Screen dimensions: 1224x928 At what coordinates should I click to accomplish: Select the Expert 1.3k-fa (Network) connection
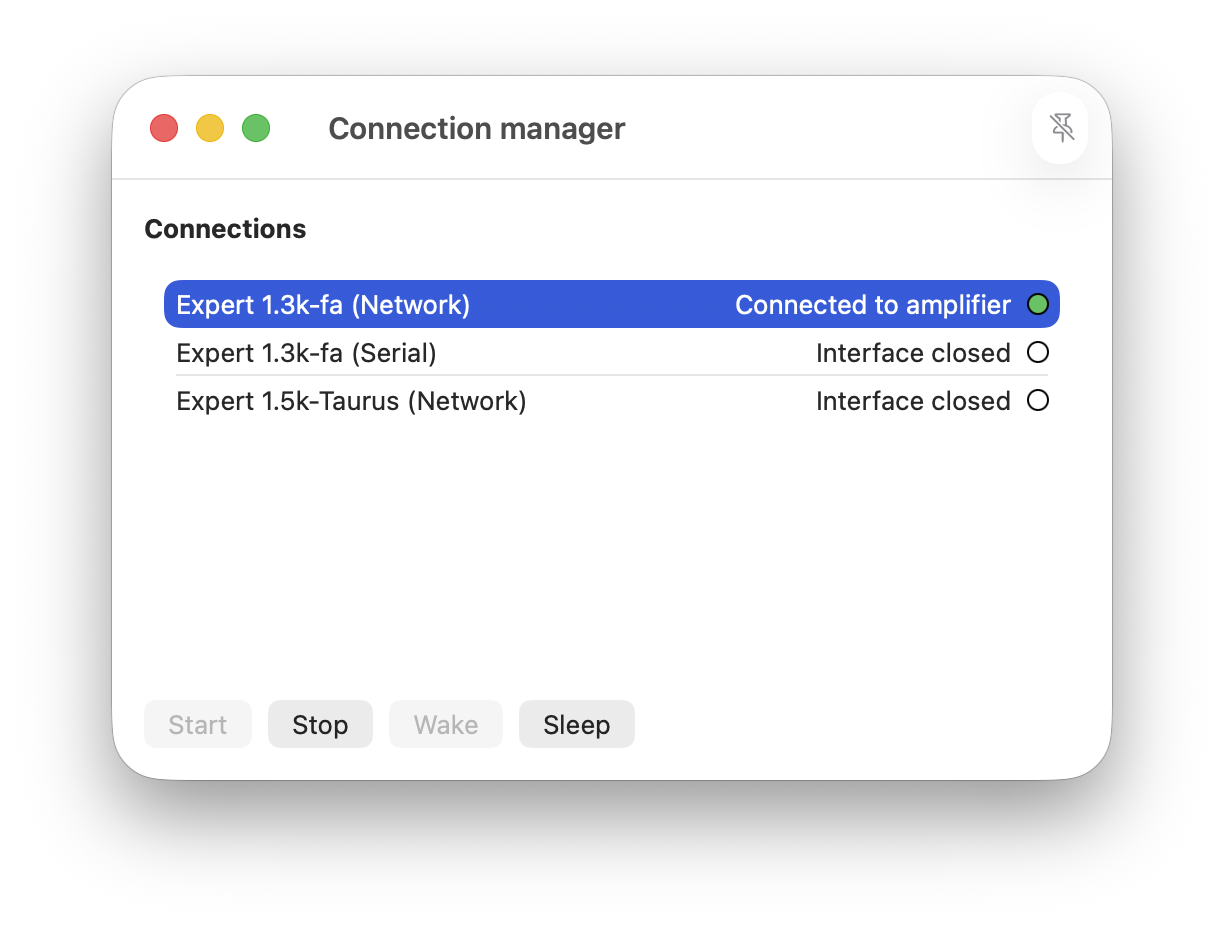pos(612,304)
